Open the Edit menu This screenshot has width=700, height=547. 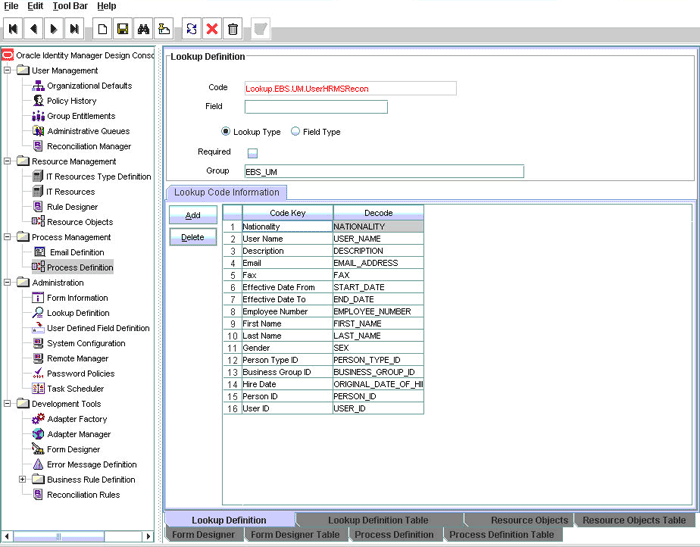click(35, 6)
